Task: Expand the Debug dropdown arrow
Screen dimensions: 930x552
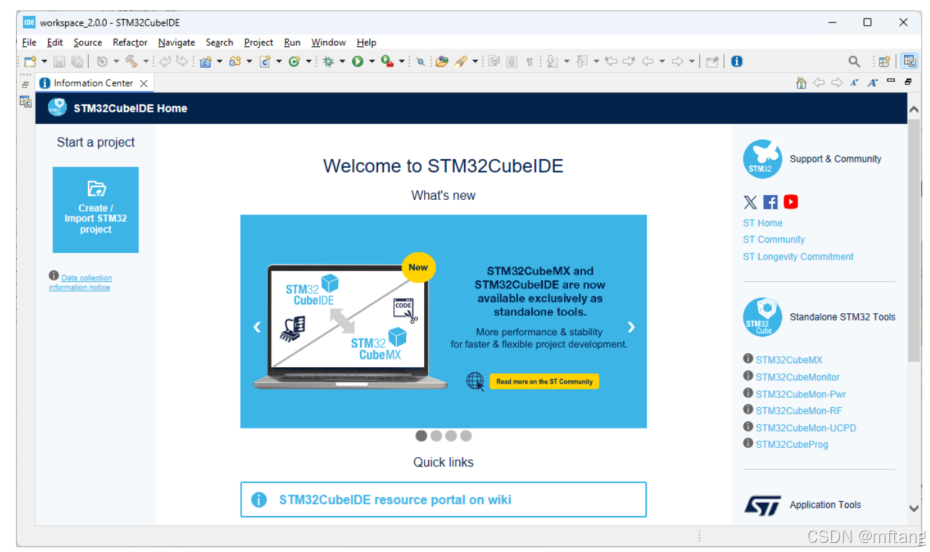Action: [x=342, y=62]
